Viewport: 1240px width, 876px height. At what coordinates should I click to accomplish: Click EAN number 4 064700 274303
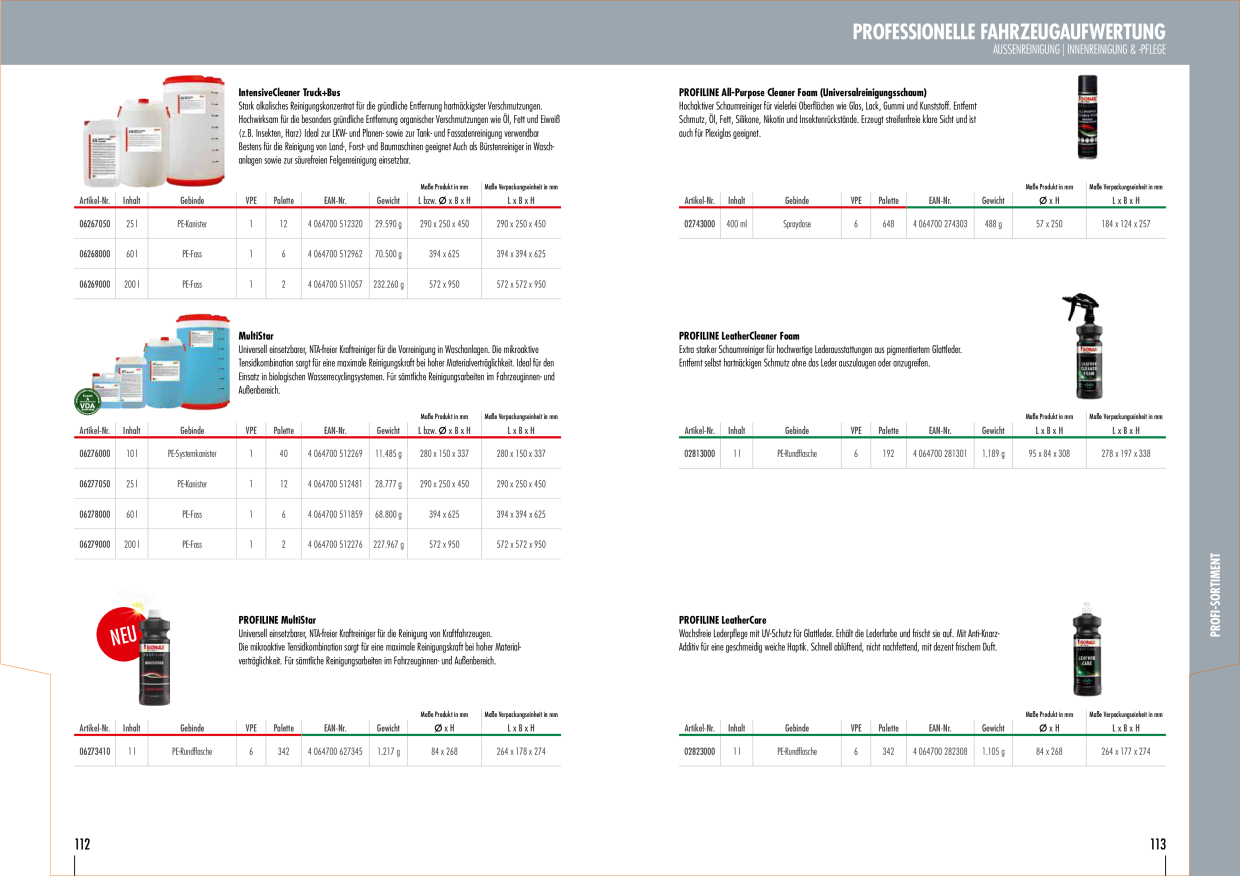[x=940, y=224]
